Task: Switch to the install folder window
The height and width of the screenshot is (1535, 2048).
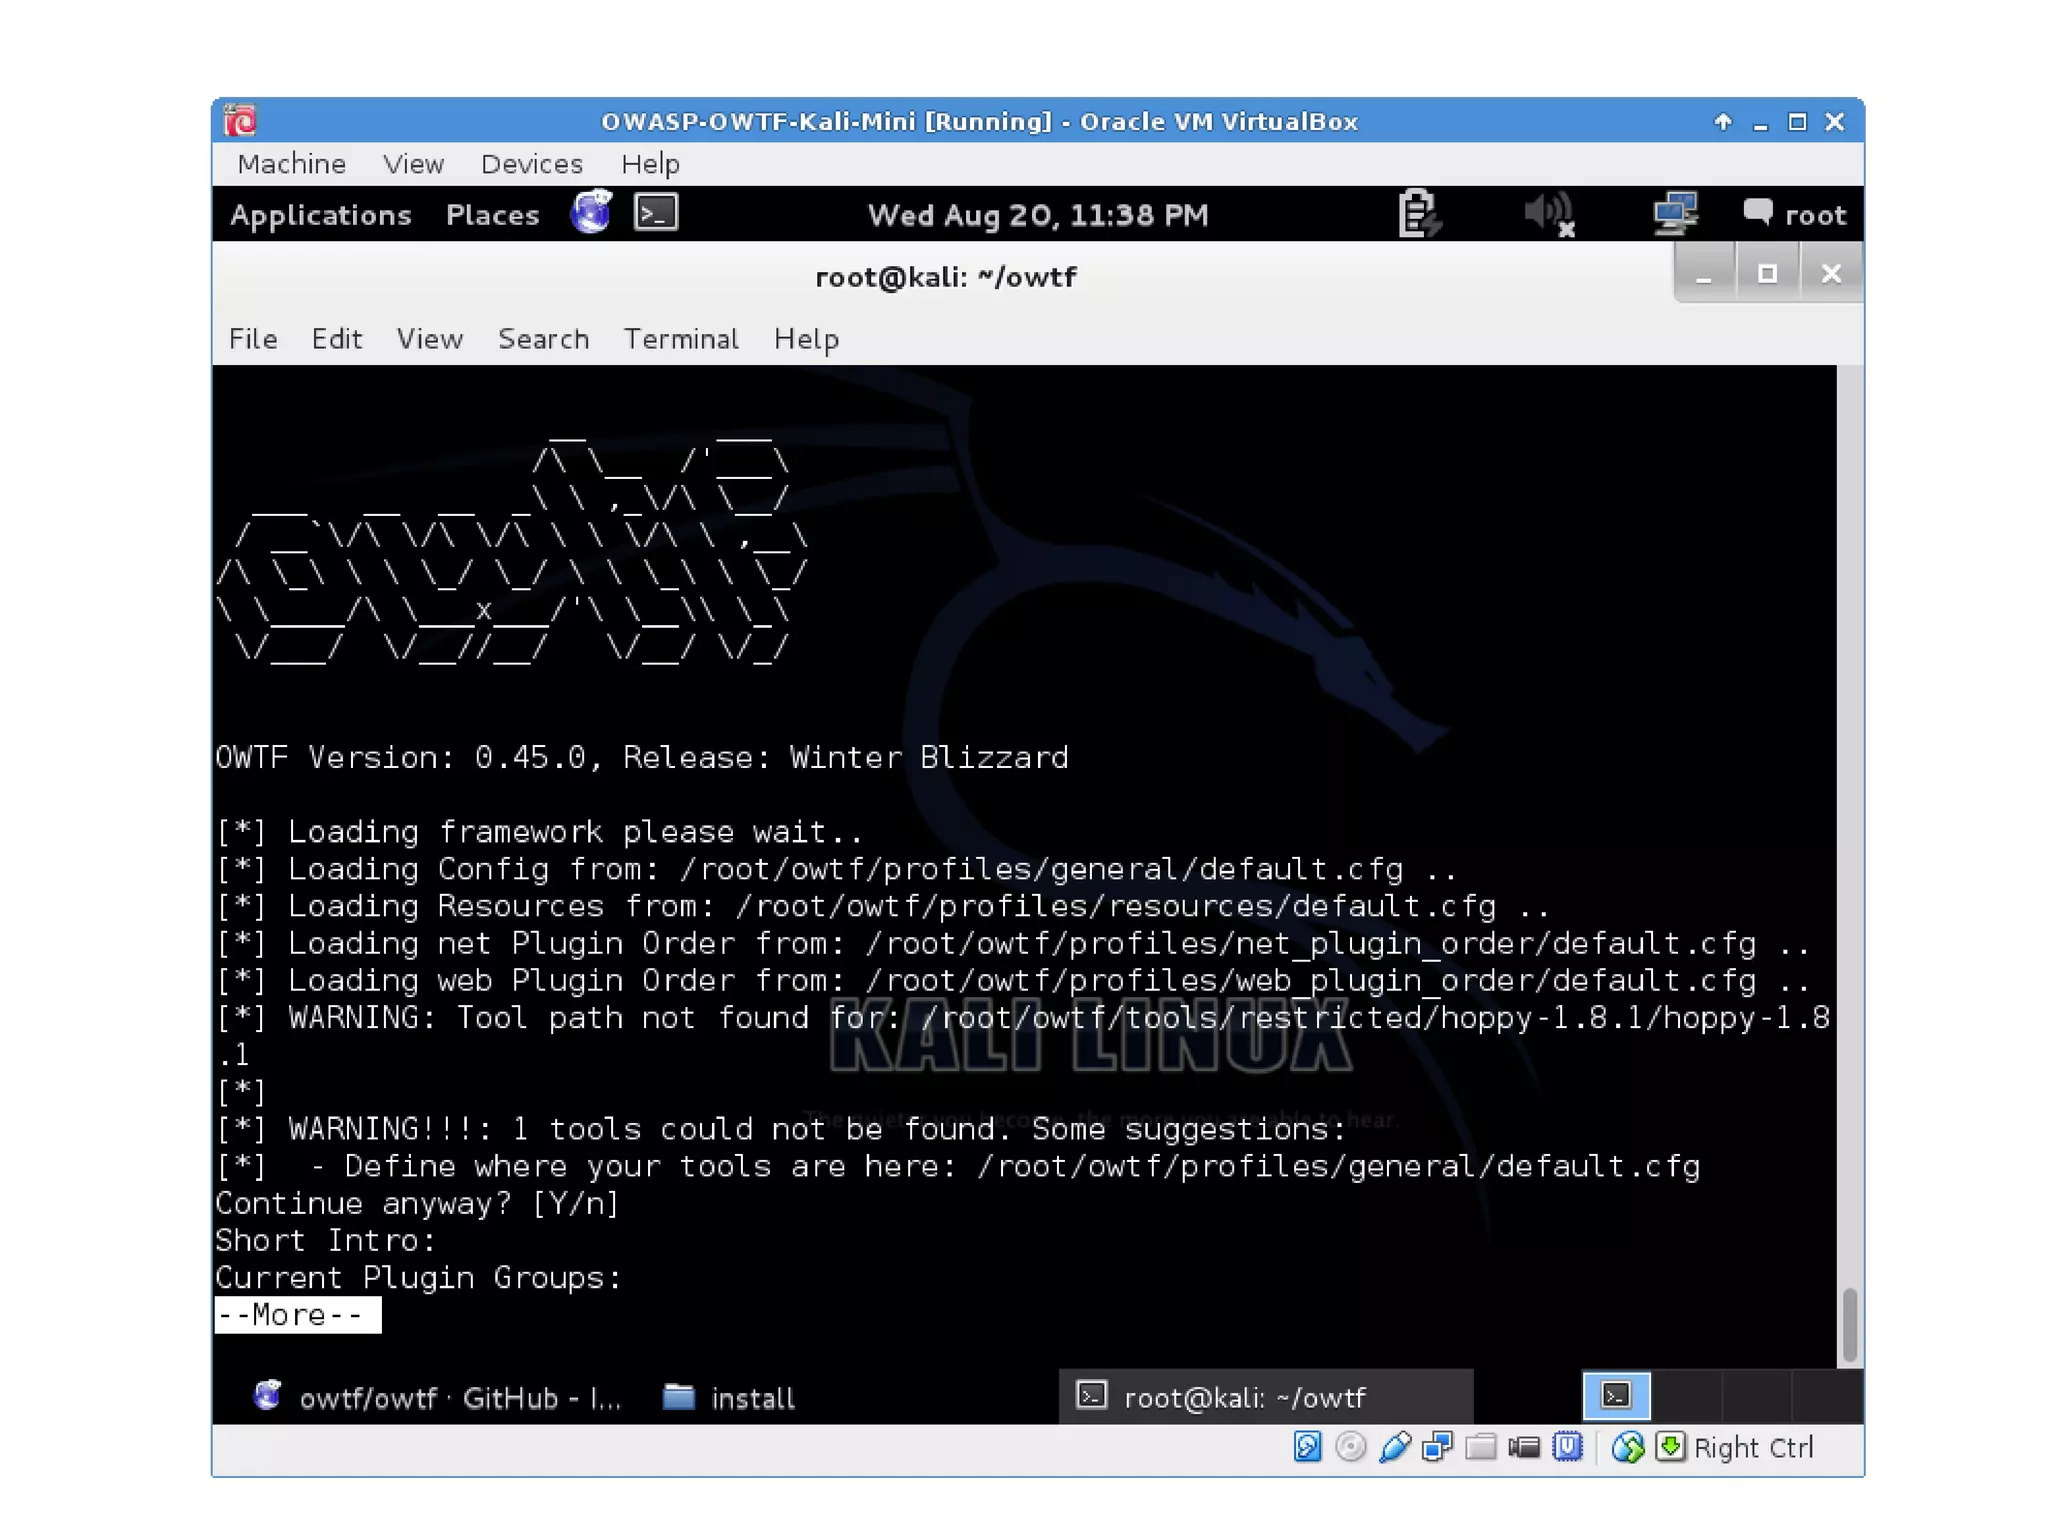Action: point(730,1397)
